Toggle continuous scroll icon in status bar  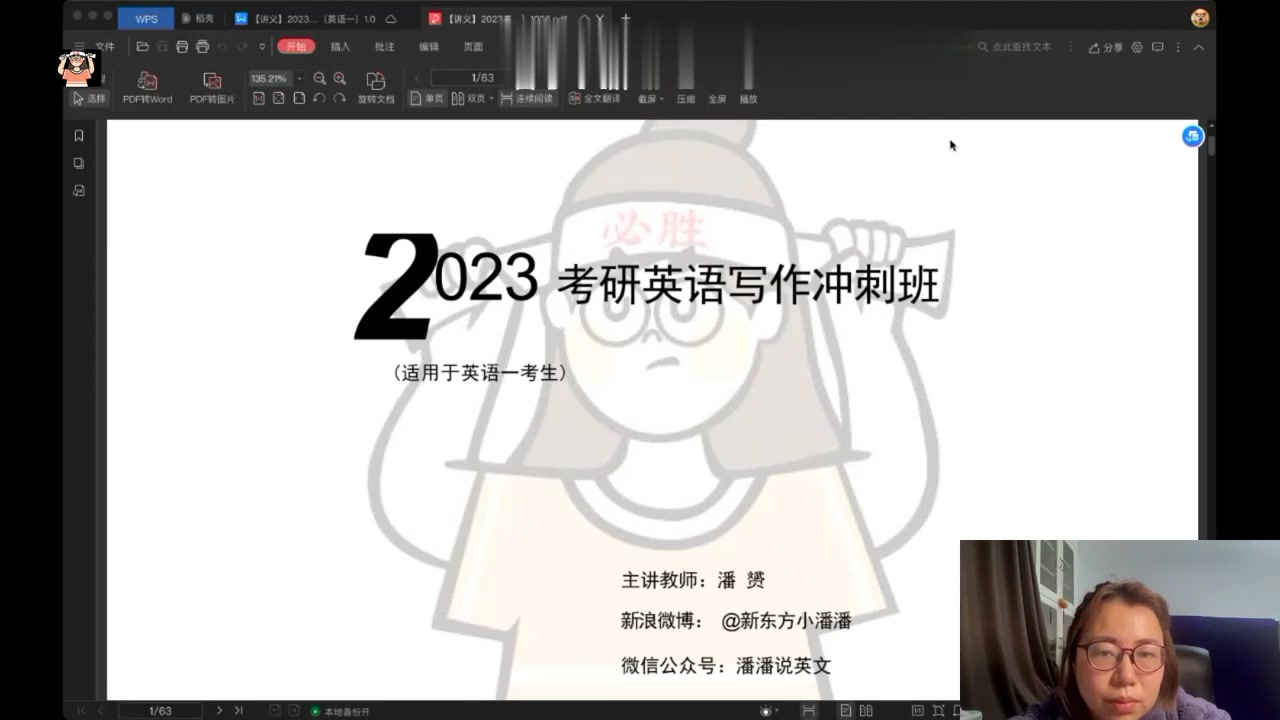click(809, 711)
